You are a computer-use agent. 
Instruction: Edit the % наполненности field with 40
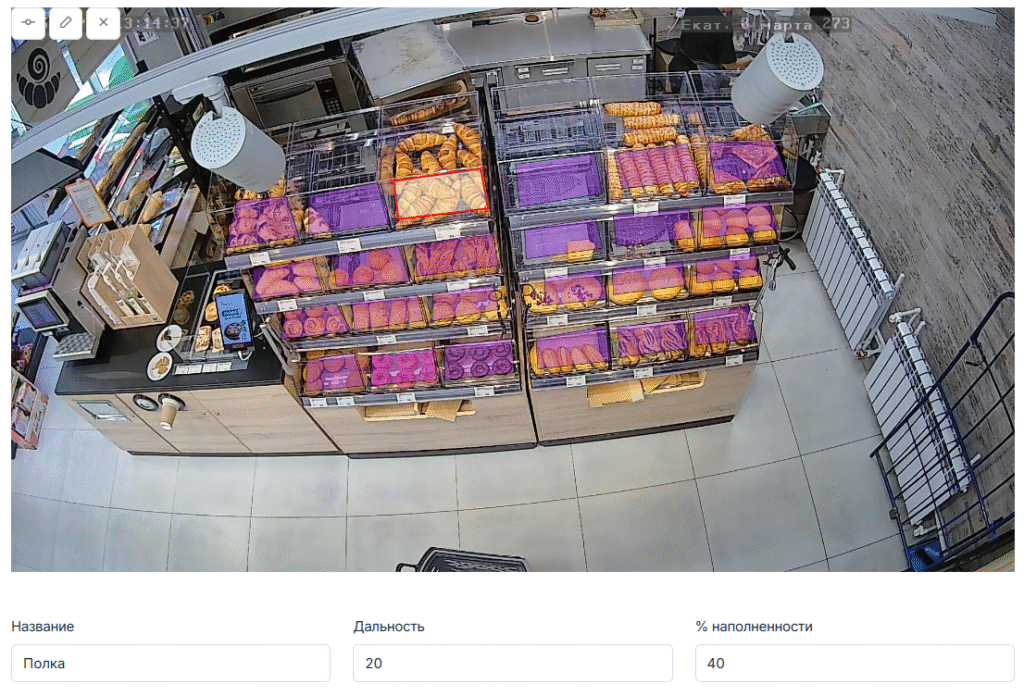(854, 663)
